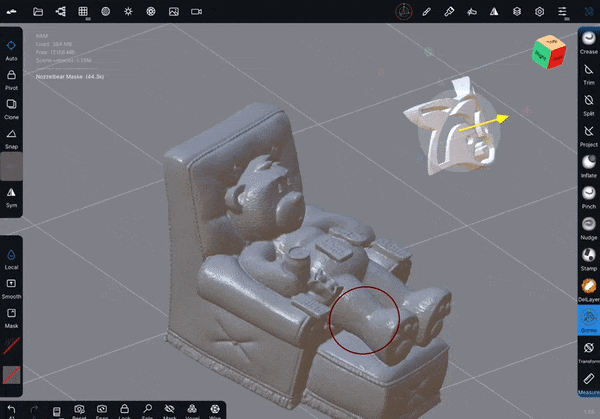This screenshot has height=419, width=600.
Task: Click the Solo button
Action: click(147, 410)
